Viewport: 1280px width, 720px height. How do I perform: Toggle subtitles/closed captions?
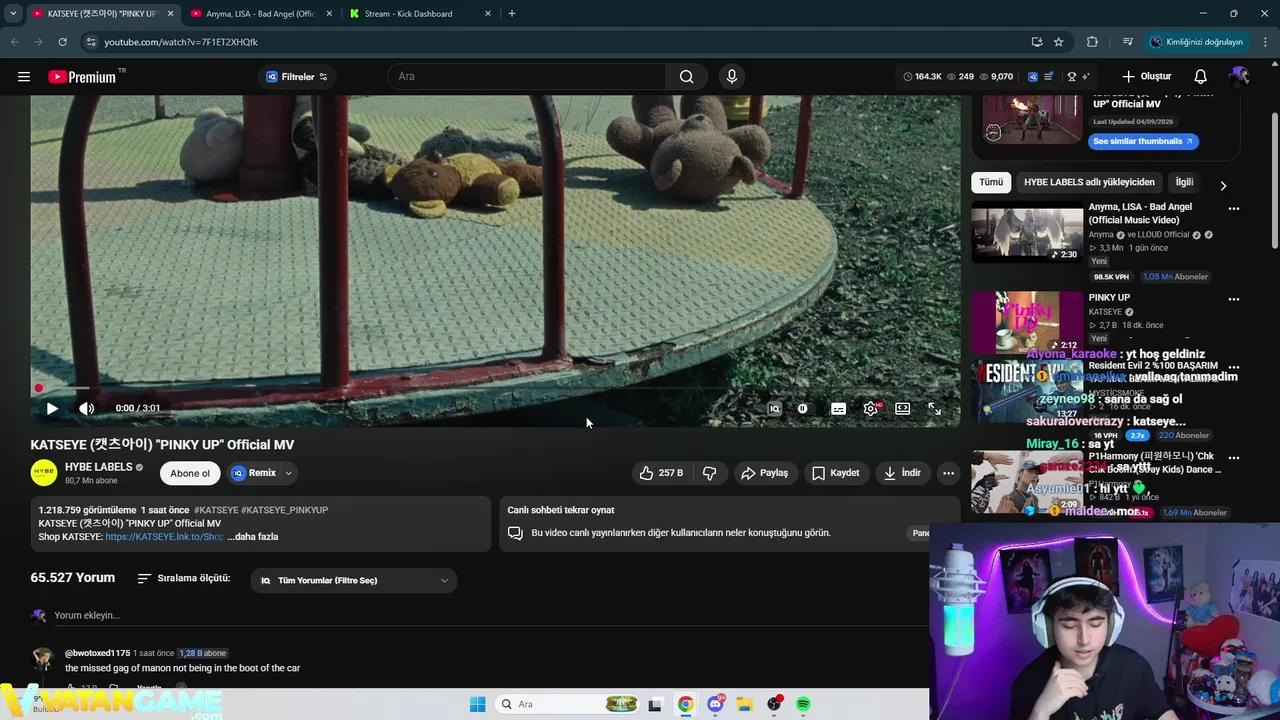(838, 408)
